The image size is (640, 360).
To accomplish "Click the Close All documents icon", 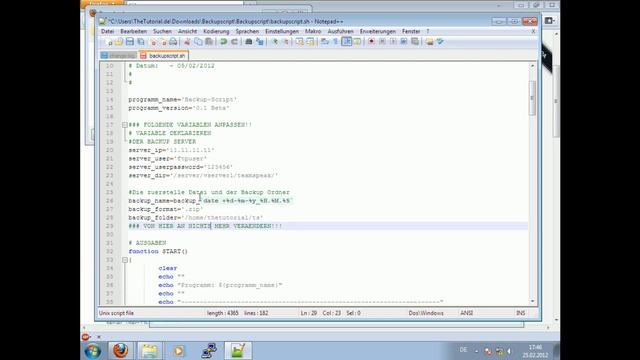I will pyautogui.click(x=163, y=42).
